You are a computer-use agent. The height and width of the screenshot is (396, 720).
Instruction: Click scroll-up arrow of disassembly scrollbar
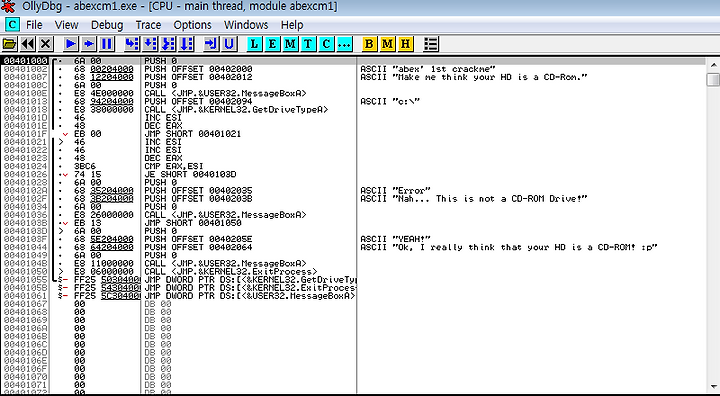713,65
